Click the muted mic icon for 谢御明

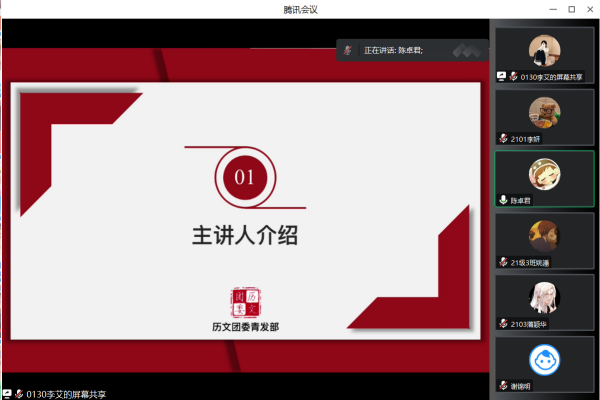(x=504, y=386)
